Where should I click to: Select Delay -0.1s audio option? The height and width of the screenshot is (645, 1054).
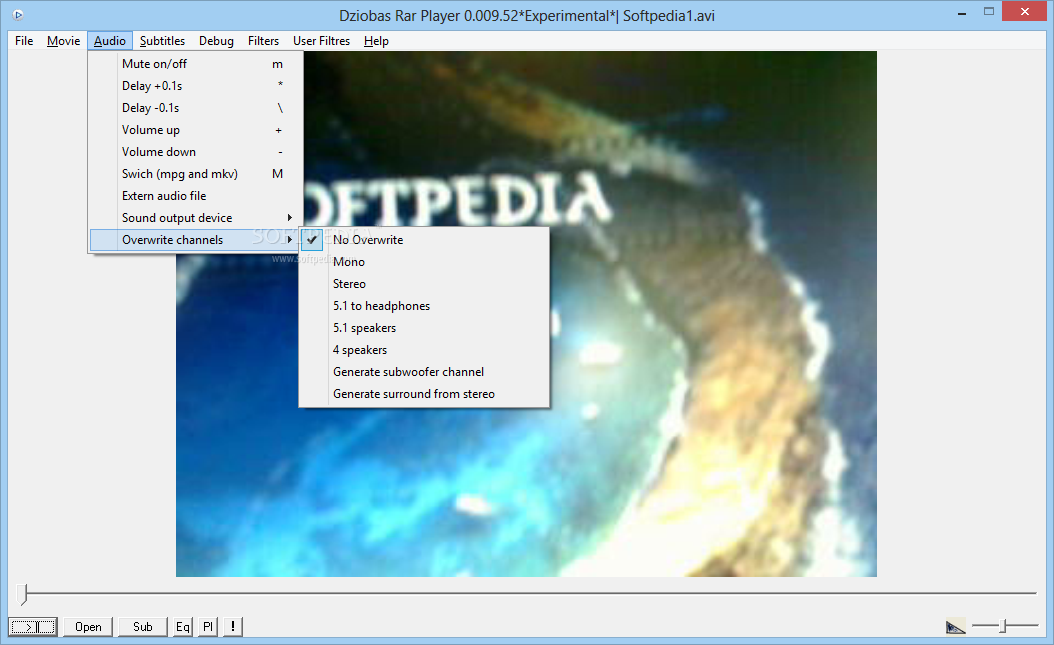click(196, 108)
